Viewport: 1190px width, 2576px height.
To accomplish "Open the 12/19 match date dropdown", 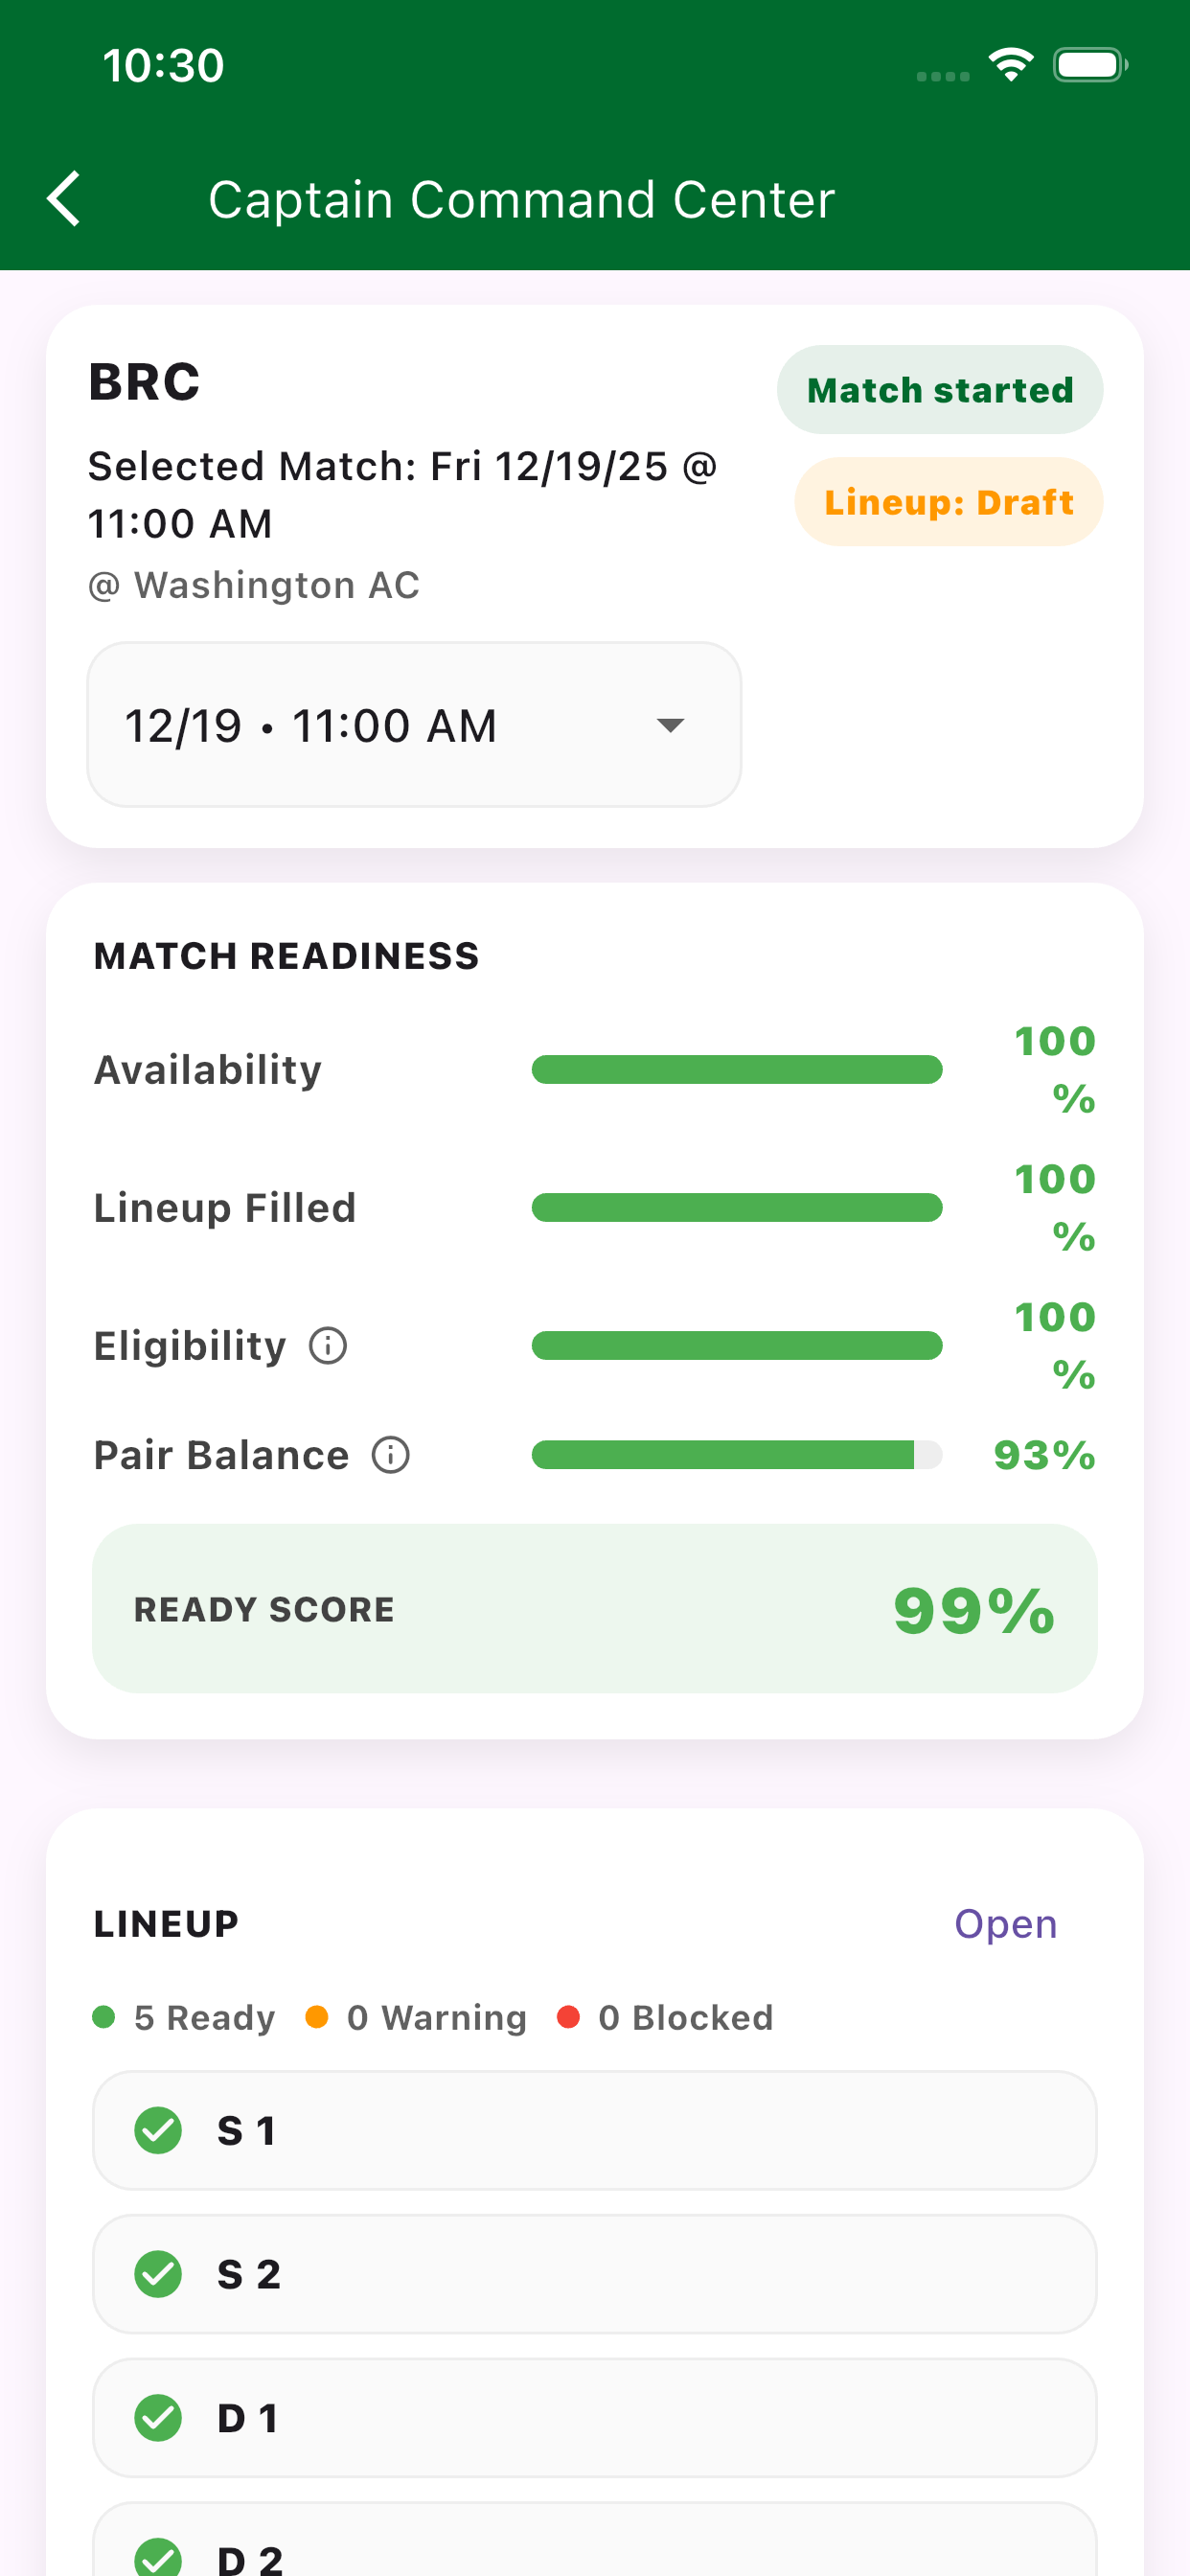I will point(413,725).
